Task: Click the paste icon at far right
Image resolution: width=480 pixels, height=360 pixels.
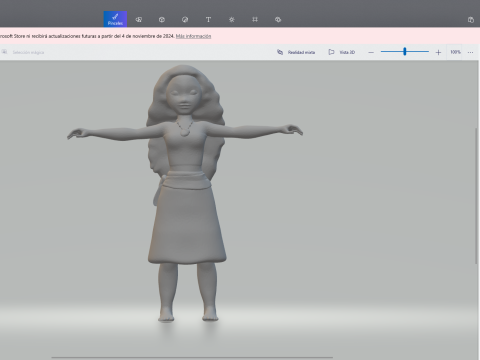Action: tap(471, 20)
